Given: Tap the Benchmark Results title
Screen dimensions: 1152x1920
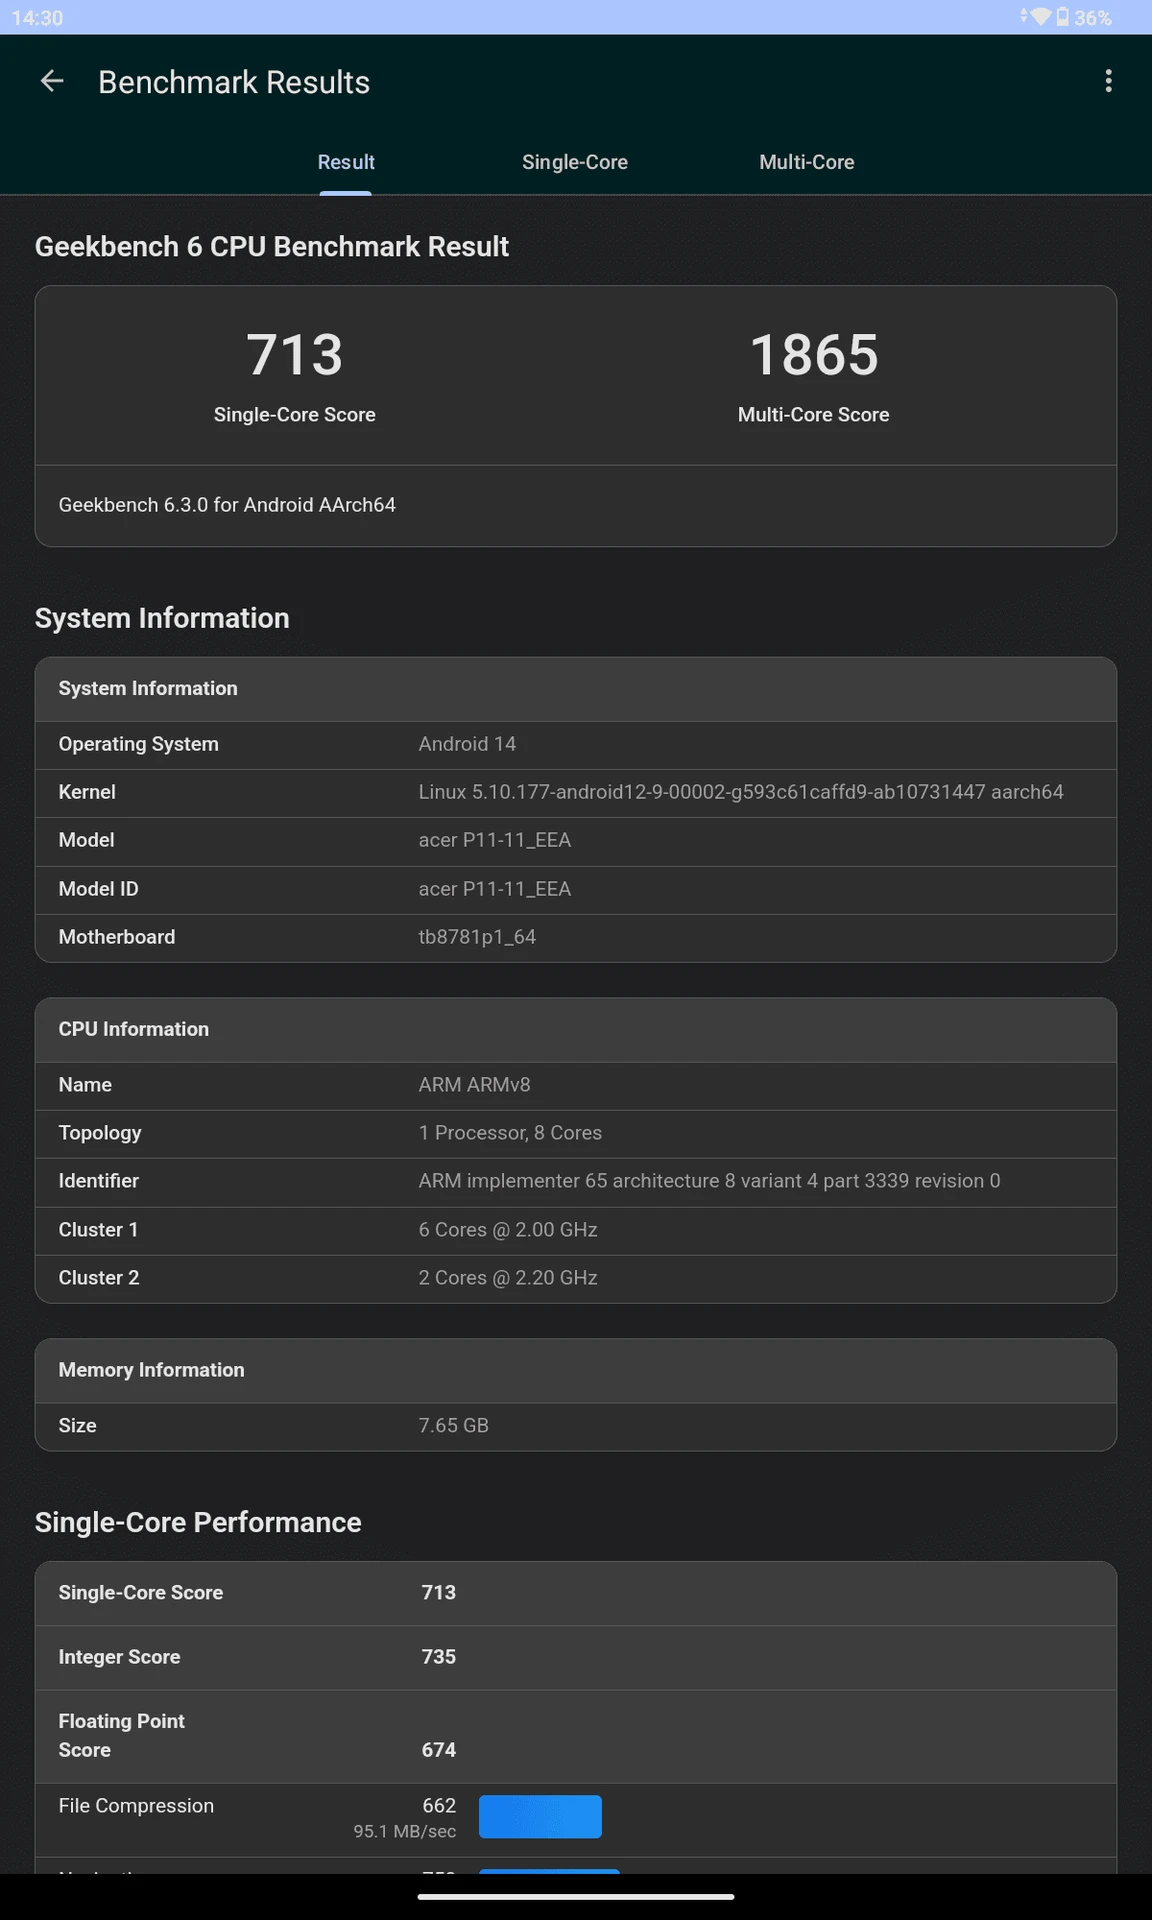Looking at the screenshot, I should click(x=234, y=82).
